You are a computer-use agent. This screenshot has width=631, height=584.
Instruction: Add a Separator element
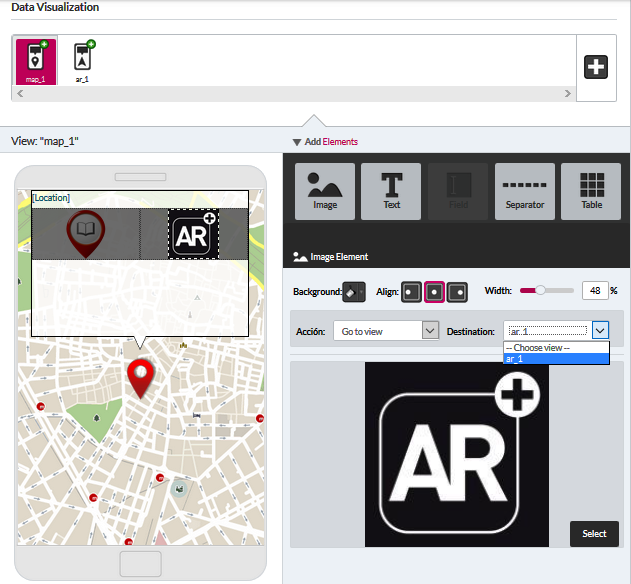click(x=525, y=191)
